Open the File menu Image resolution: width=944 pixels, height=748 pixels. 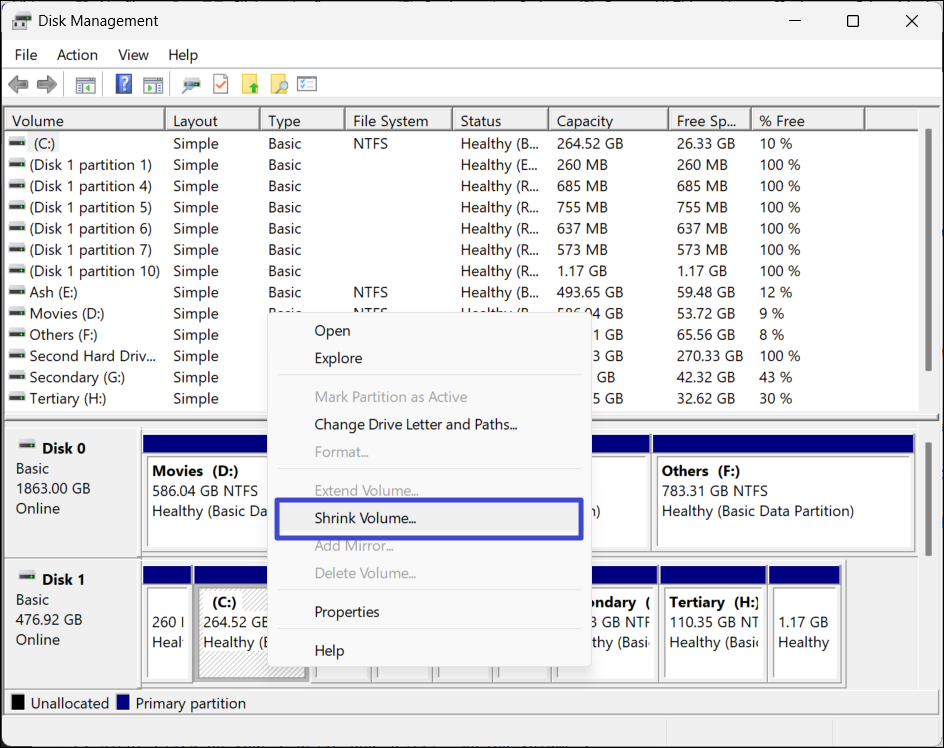click(x=26, y=55)
